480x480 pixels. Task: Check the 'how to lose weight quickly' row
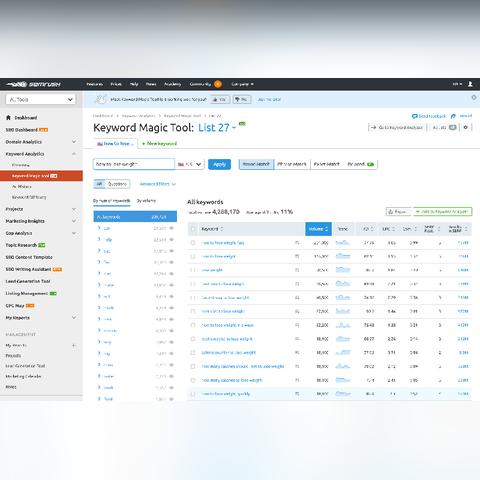(x=193, y=394)
